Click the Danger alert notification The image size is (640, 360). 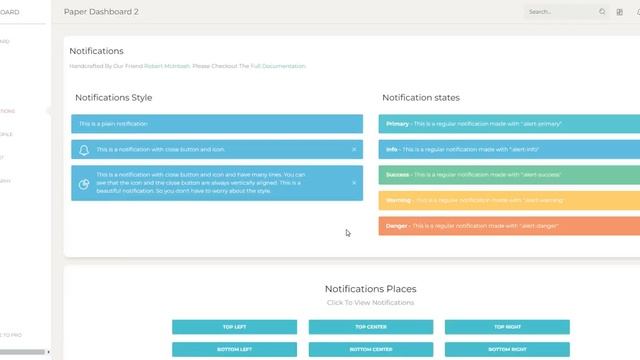[509, 226]
